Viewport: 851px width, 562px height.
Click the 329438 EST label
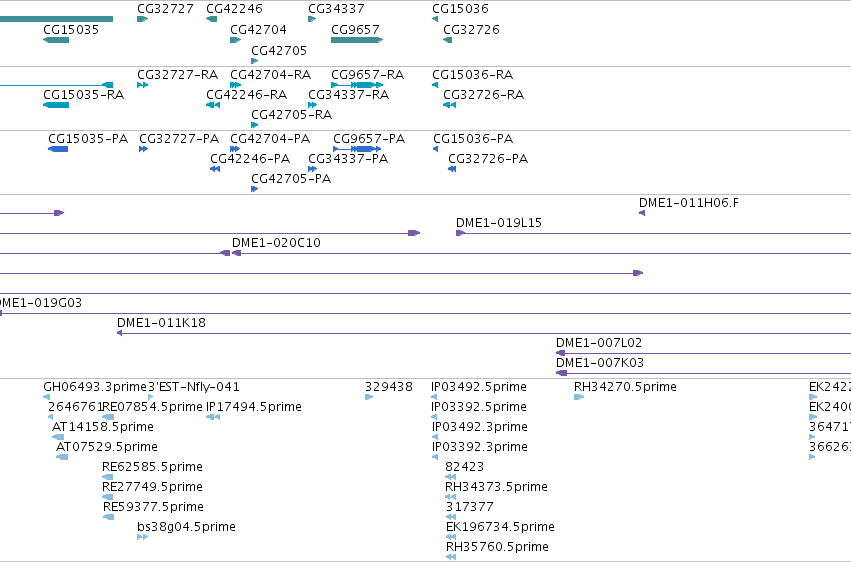click(x=389, y=387)
